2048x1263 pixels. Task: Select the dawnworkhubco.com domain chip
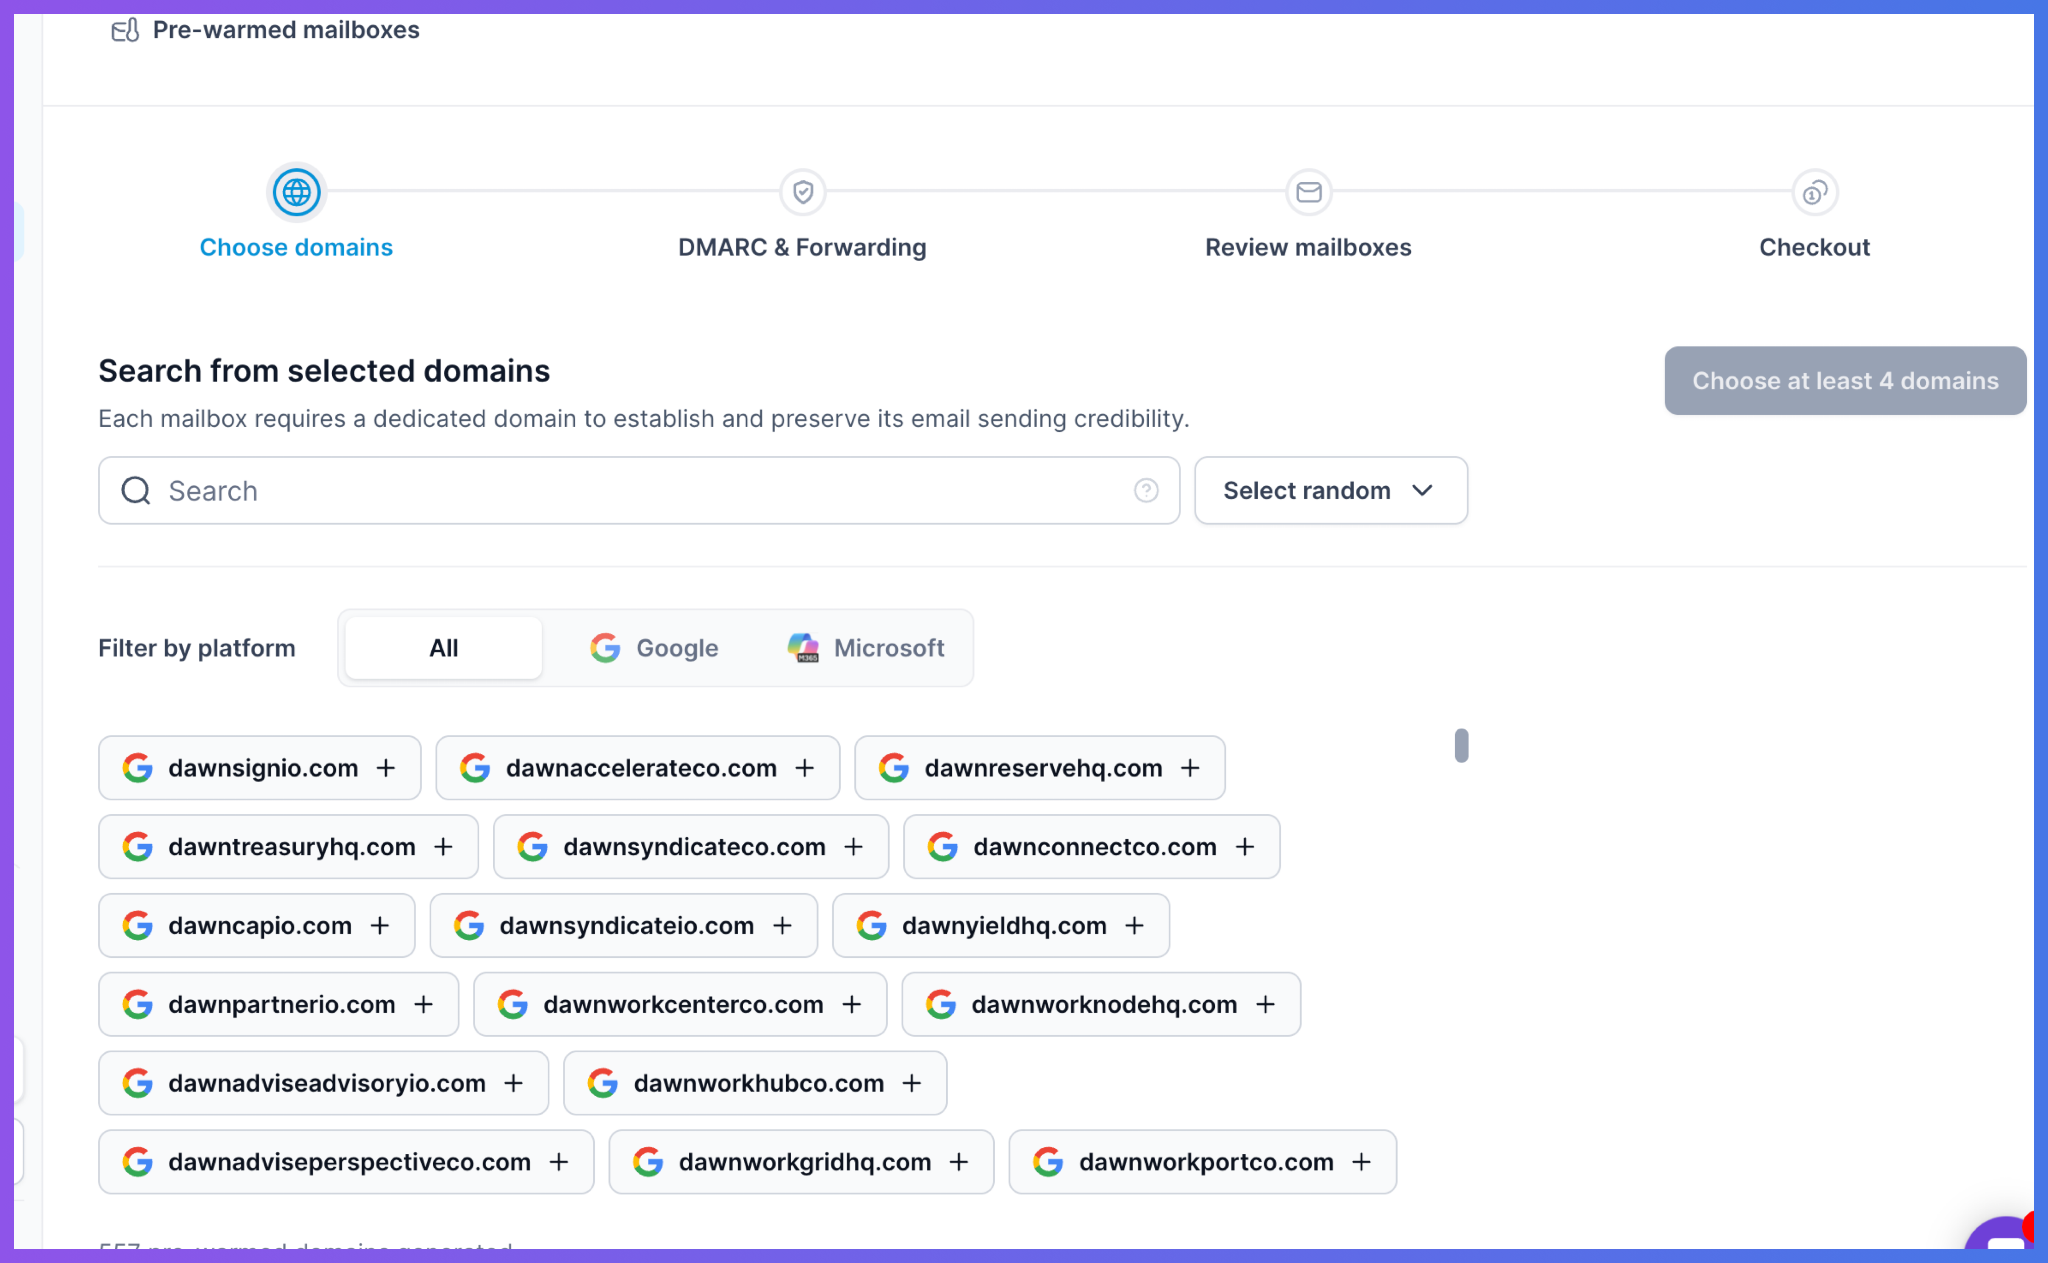(x=755, y=1083)
